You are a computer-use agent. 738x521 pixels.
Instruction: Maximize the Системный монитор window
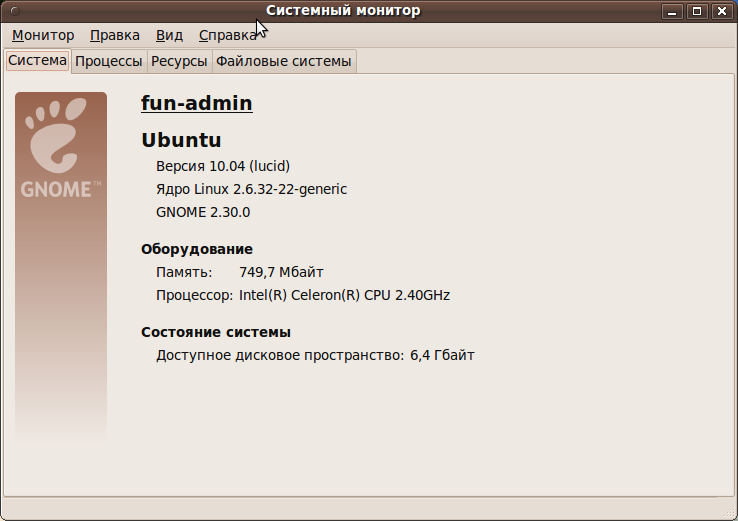[698, 11]
